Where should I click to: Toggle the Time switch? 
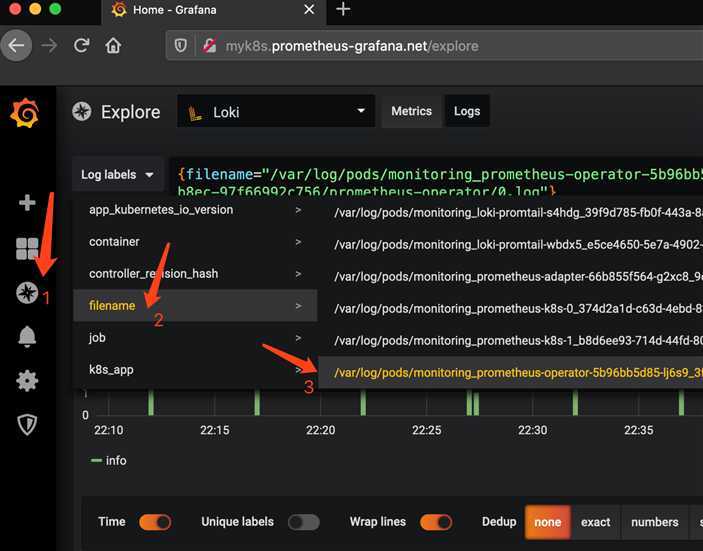click(155, 522)
